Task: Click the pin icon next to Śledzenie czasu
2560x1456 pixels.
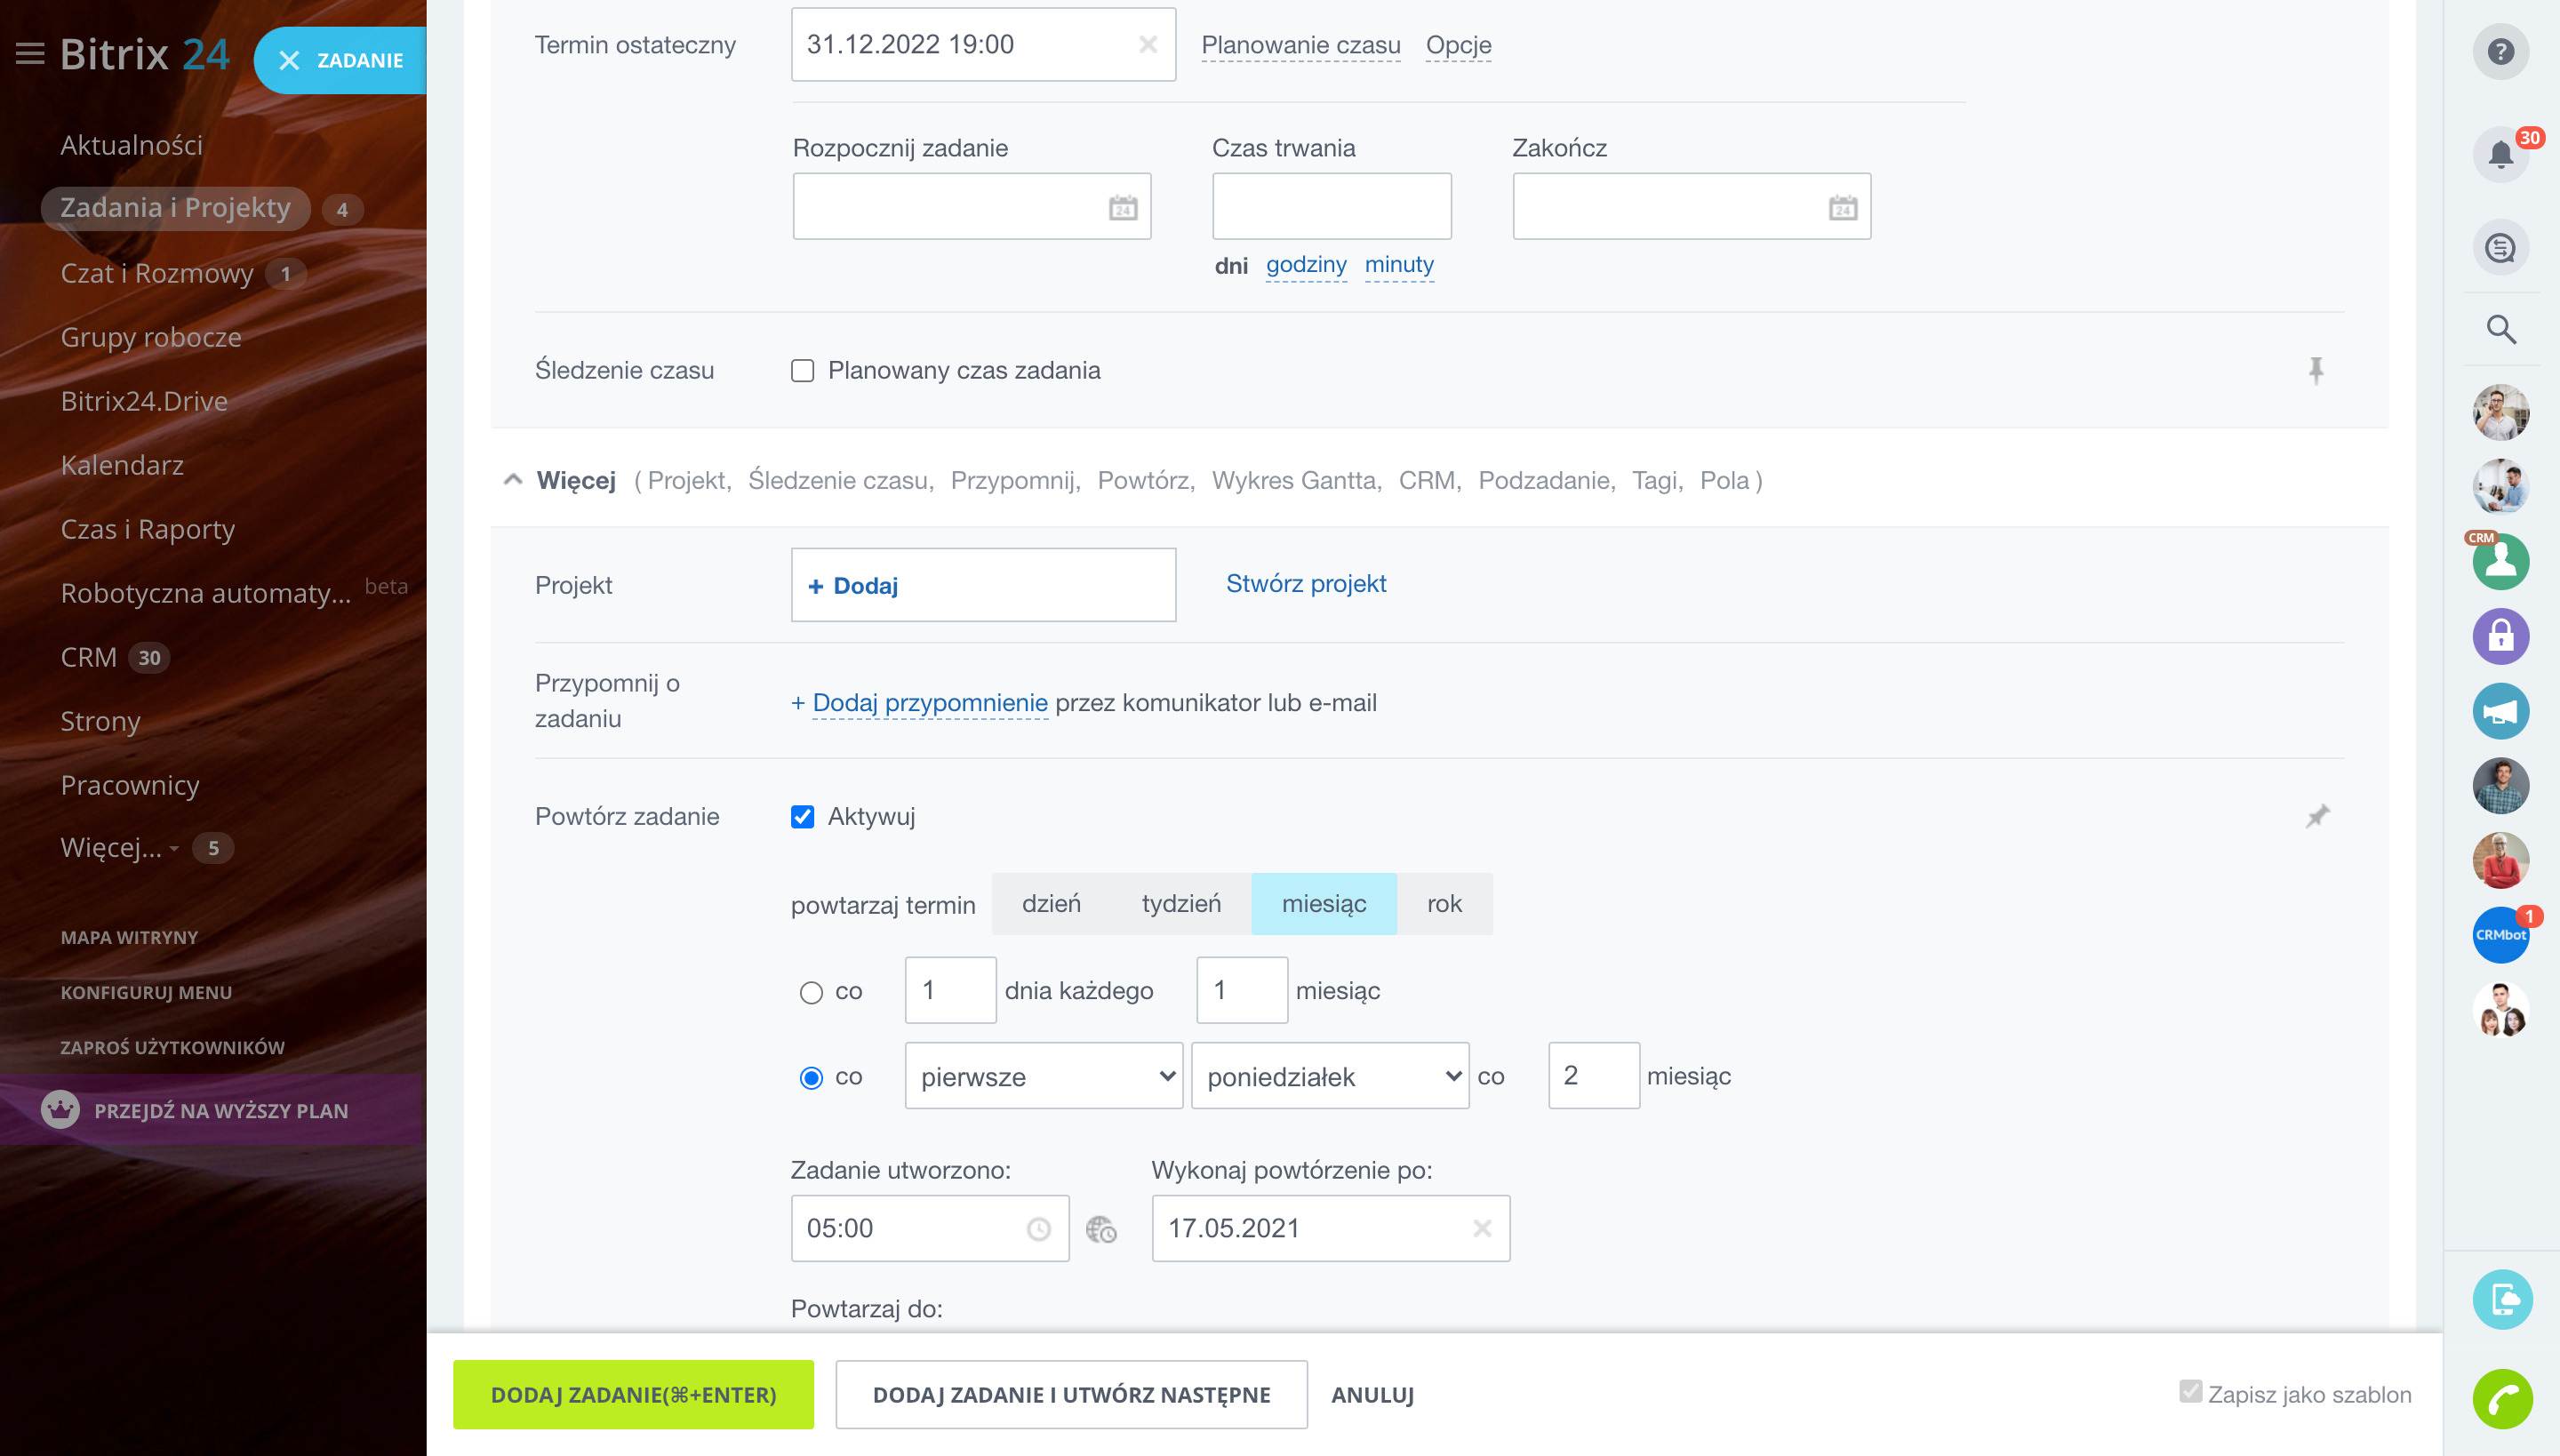Action: (2316, 370)
